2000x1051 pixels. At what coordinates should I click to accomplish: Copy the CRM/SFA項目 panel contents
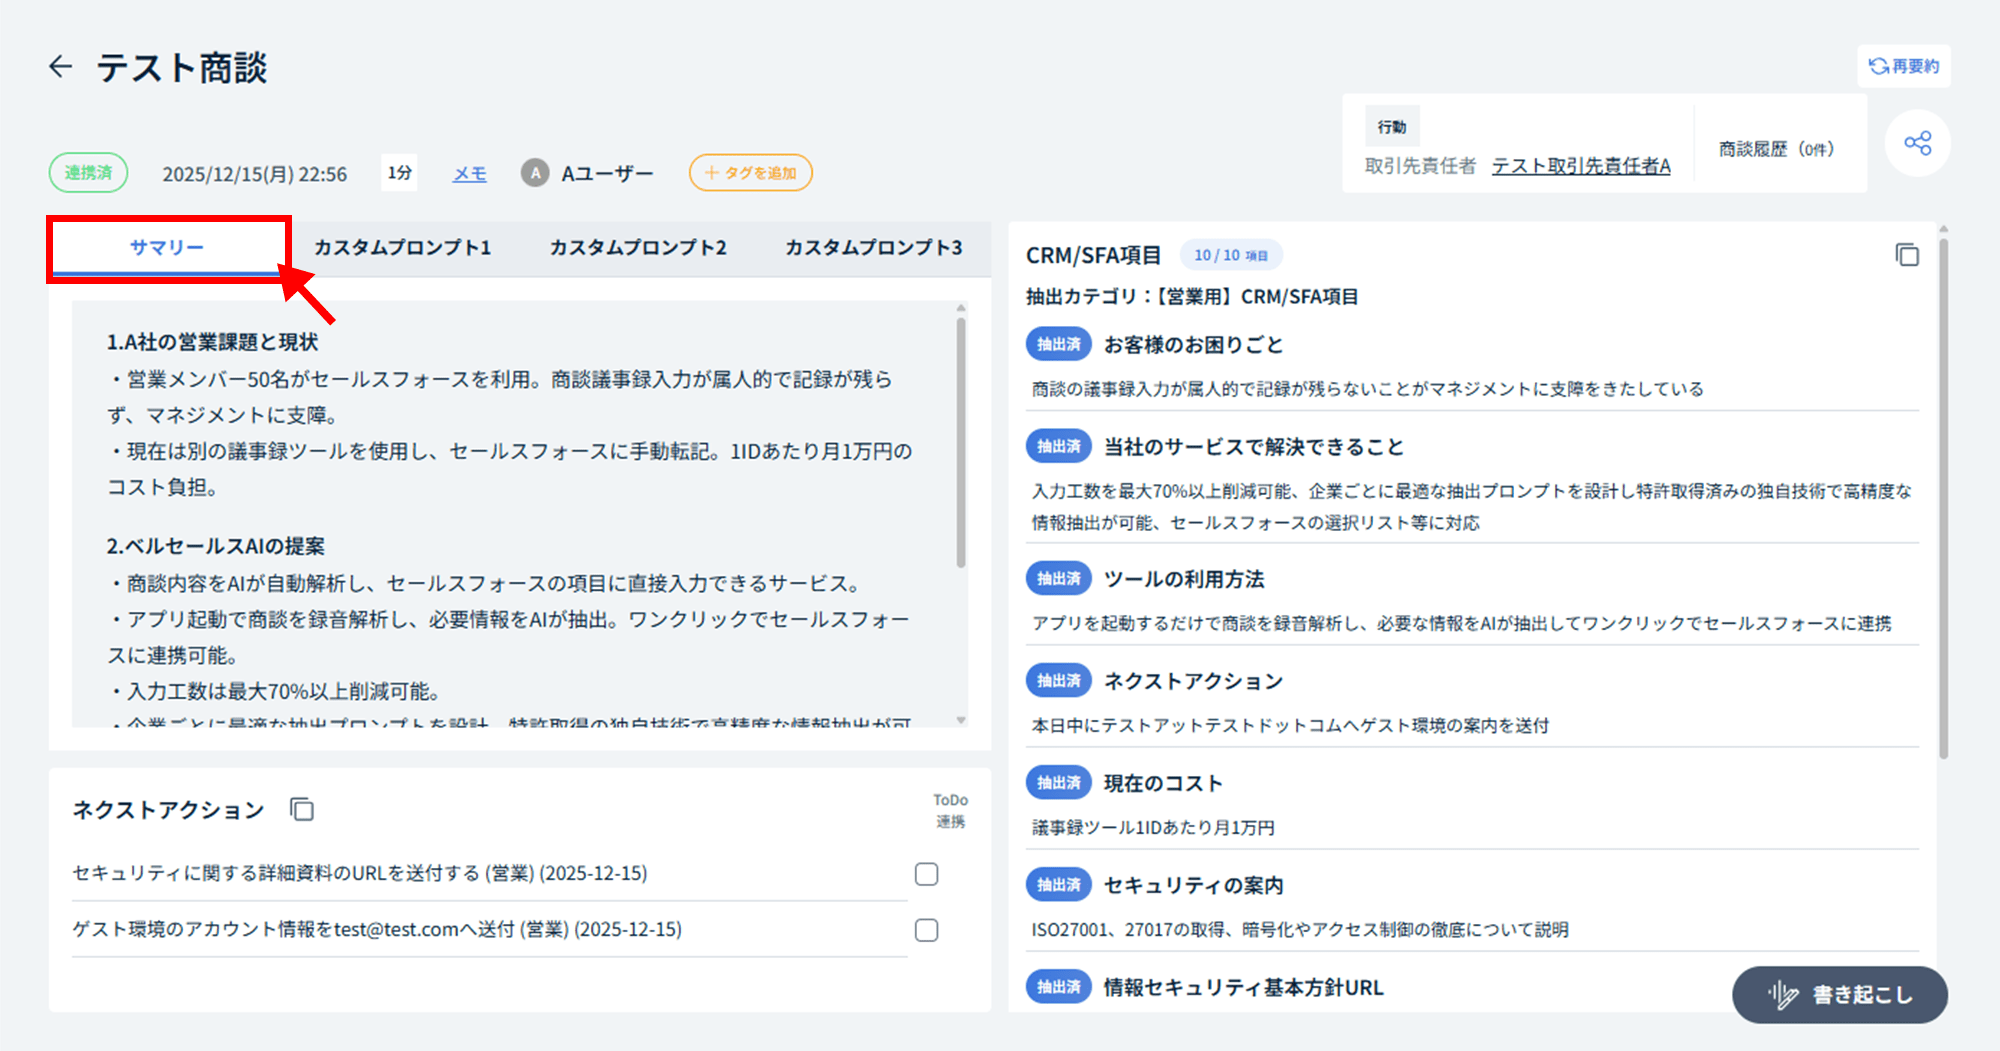coord(1907,255)
